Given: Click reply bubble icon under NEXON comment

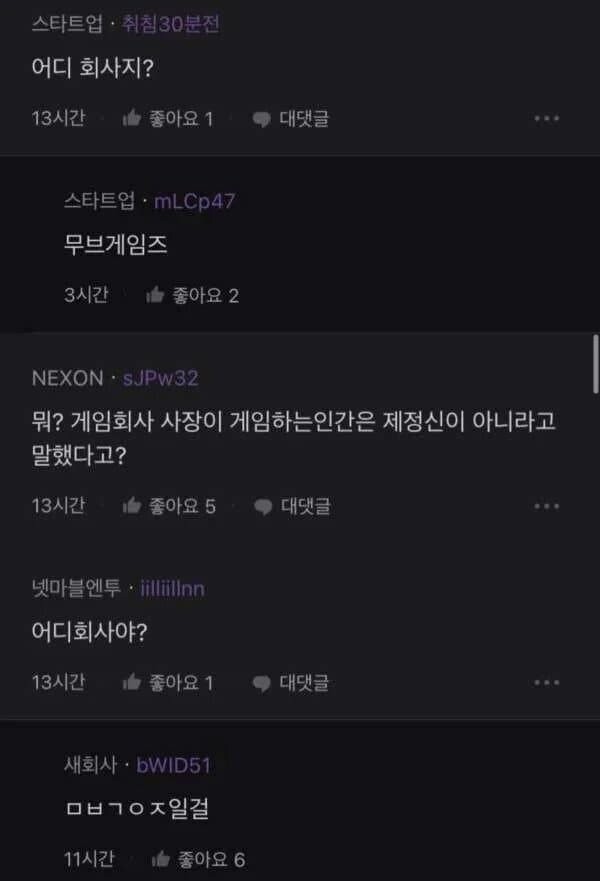Looking at the screenshot, I should pyautogui.click(x=263, y=507).
